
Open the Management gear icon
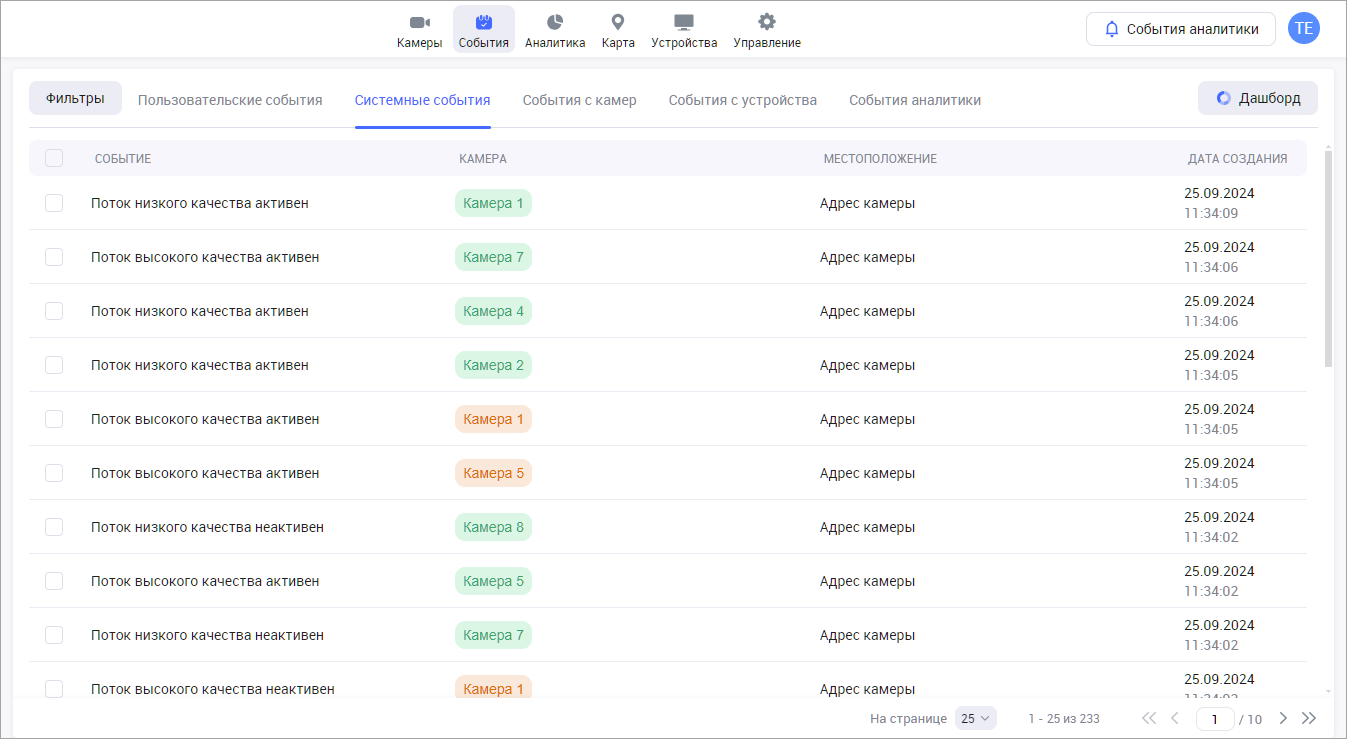coord(767,23)
